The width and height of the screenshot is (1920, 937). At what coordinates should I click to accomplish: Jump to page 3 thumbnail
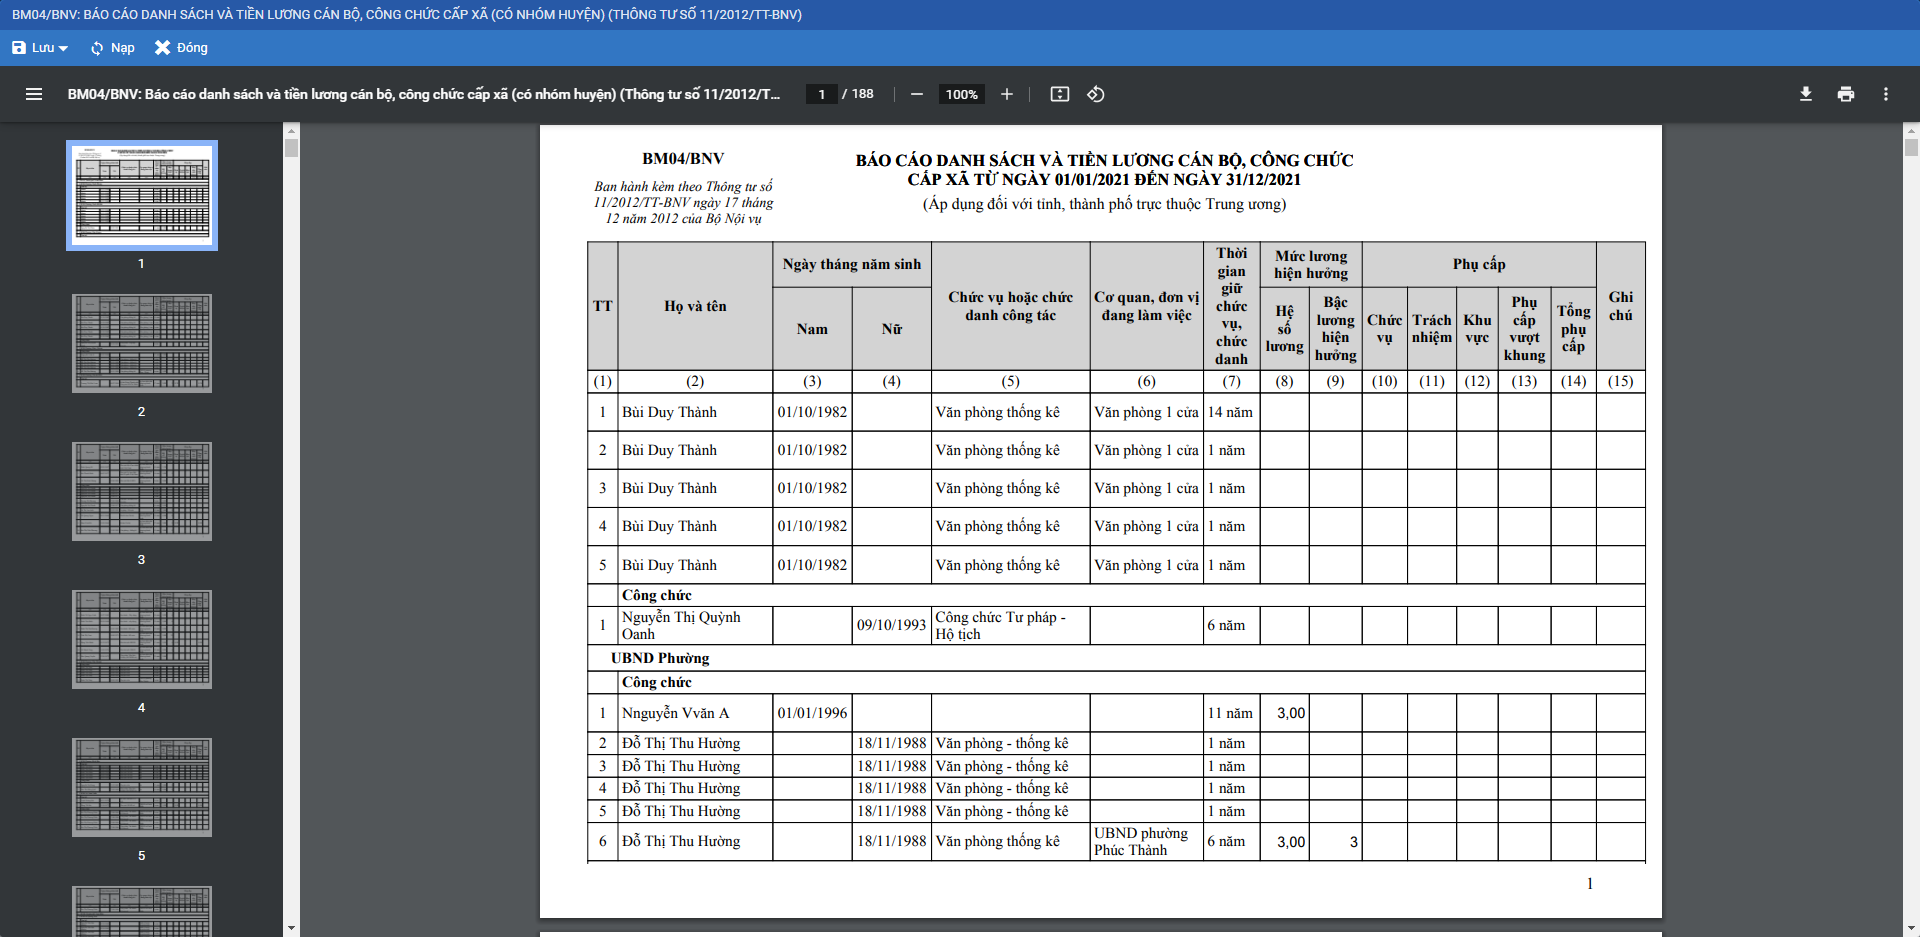coord(142,491)
